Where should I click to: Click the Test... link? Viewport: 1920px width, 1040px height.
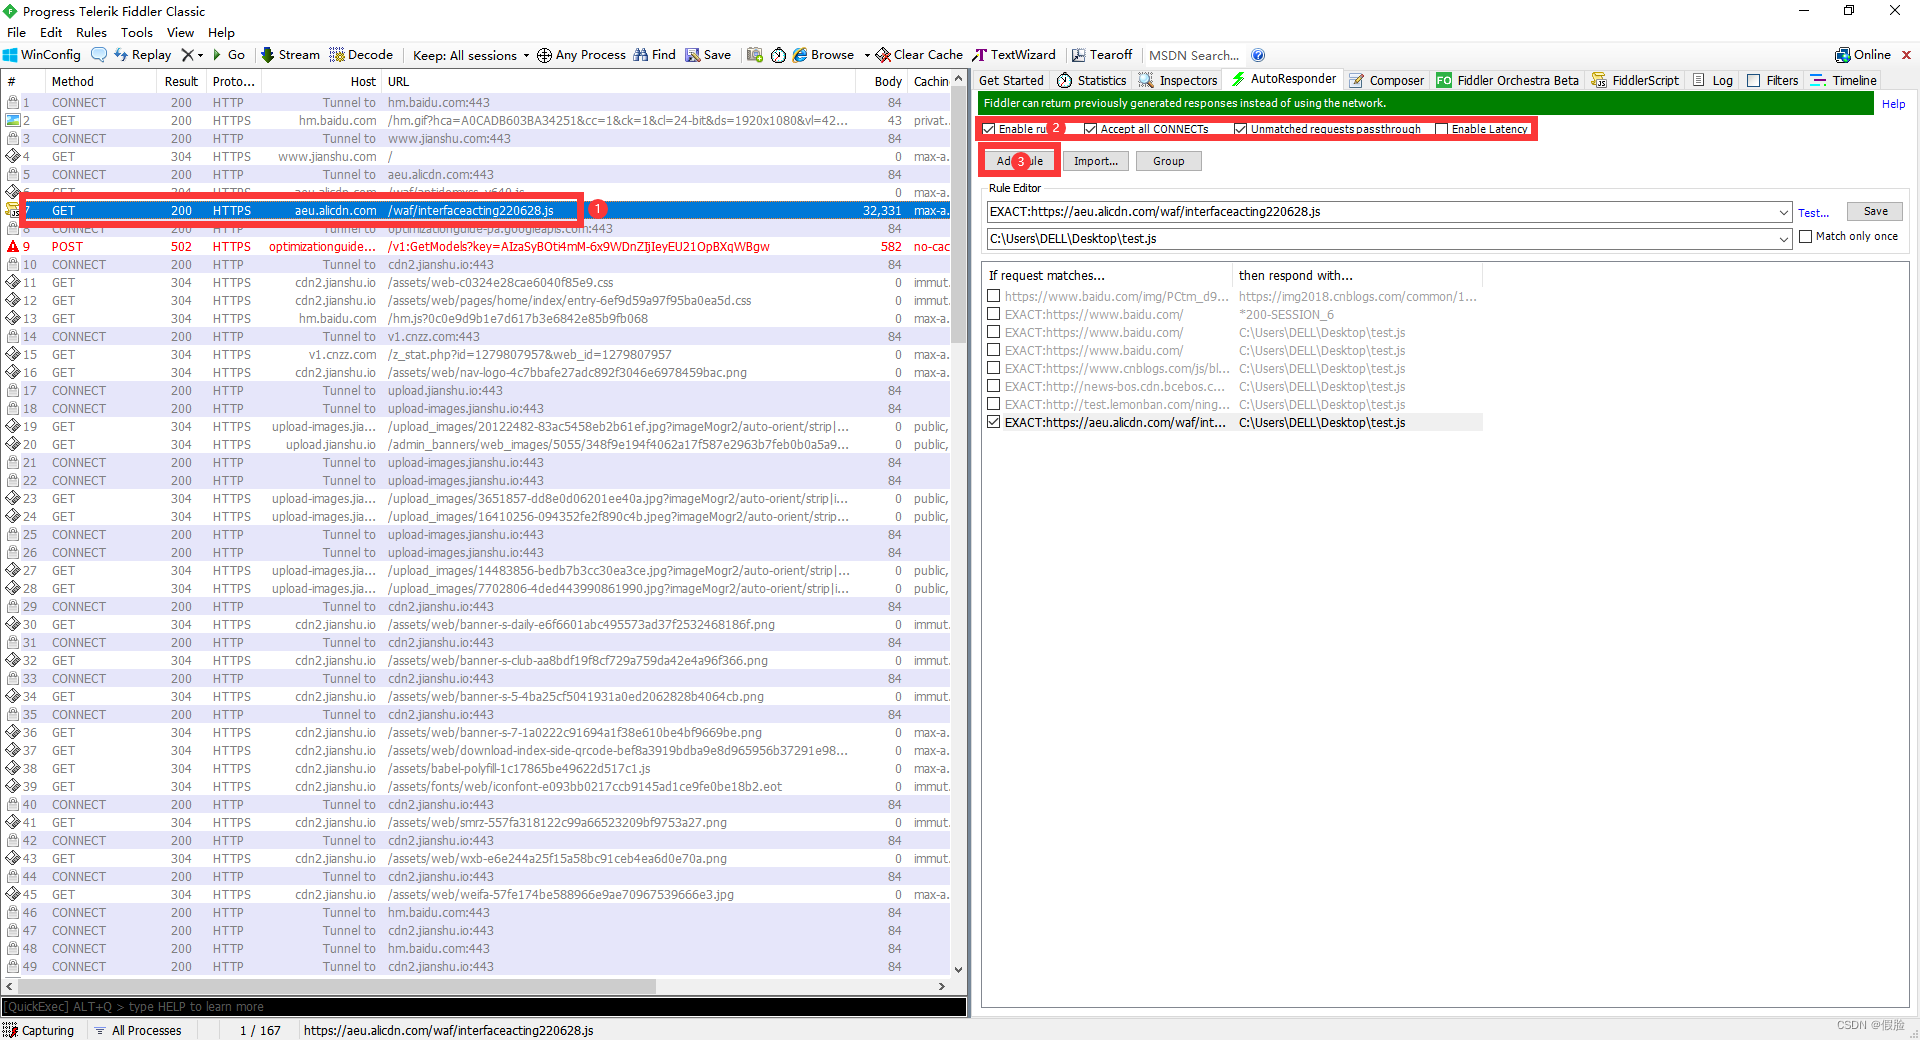click(1813, 213)
